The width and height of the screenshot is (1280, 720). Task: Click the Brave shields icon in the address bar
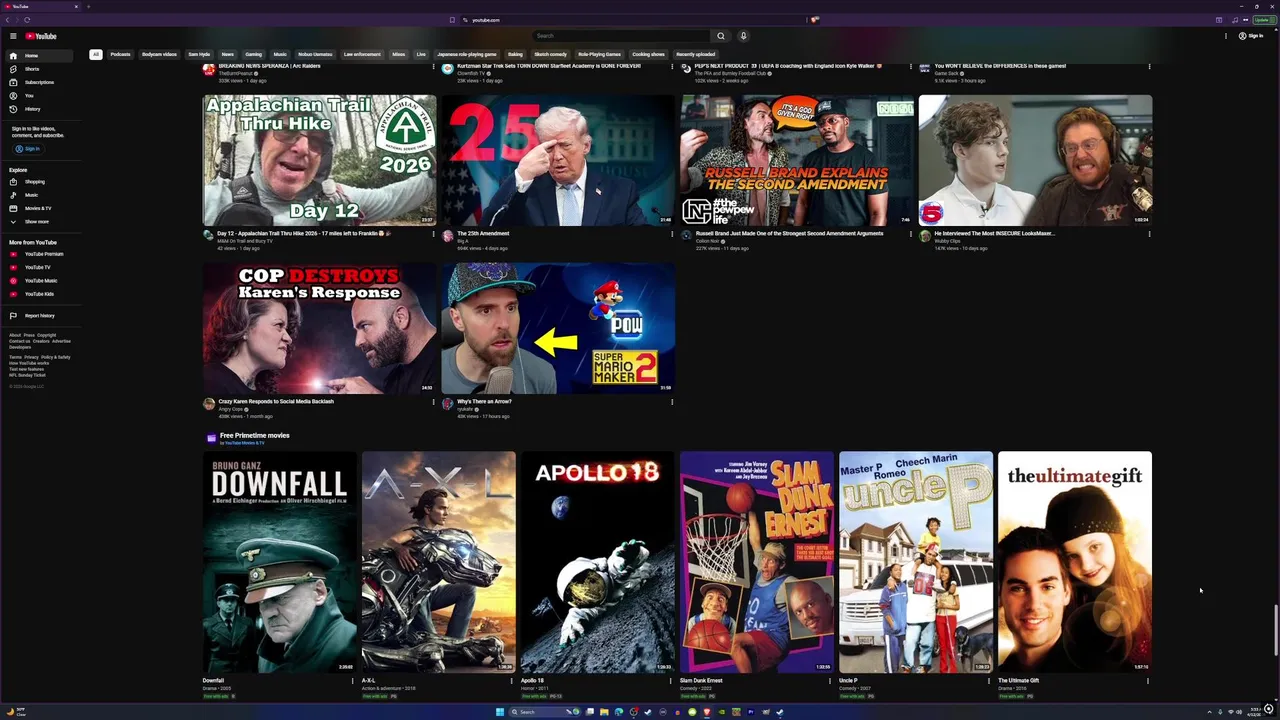click(x=815, y=20)
